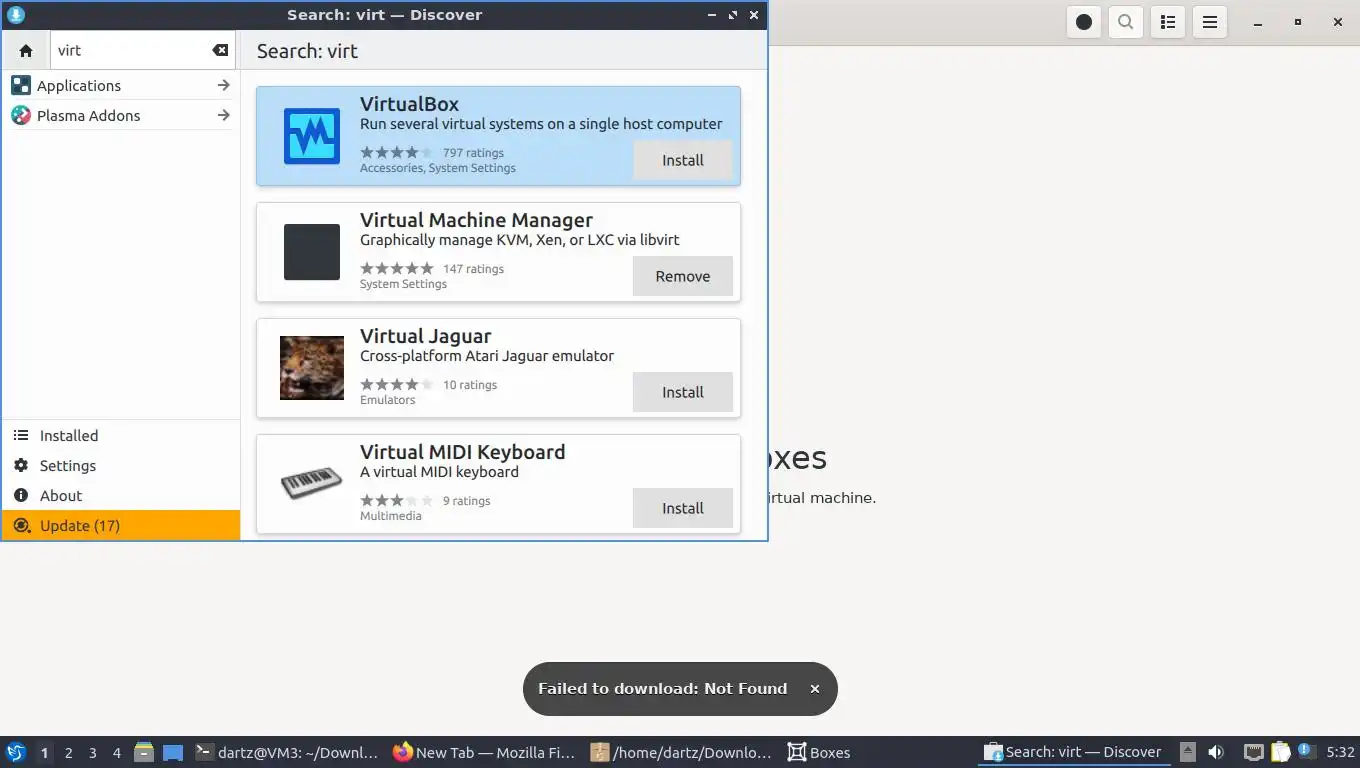Open the Virtual Jaguar title
This screenshot has height=768, width=1360.
[425, 336]
